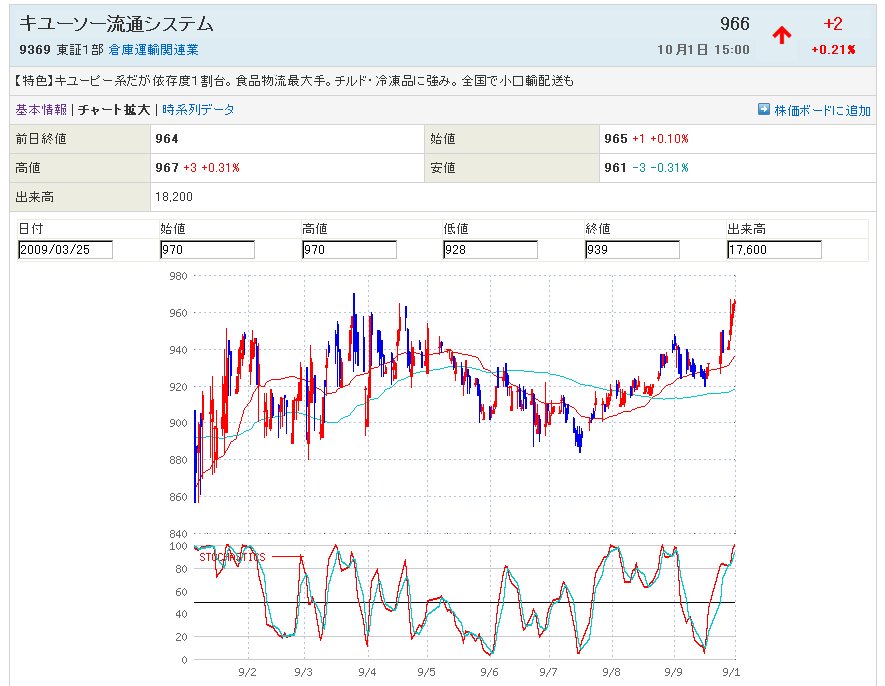
Task: Click the red up arrow price indicator
Action: [x=782, y=36]
